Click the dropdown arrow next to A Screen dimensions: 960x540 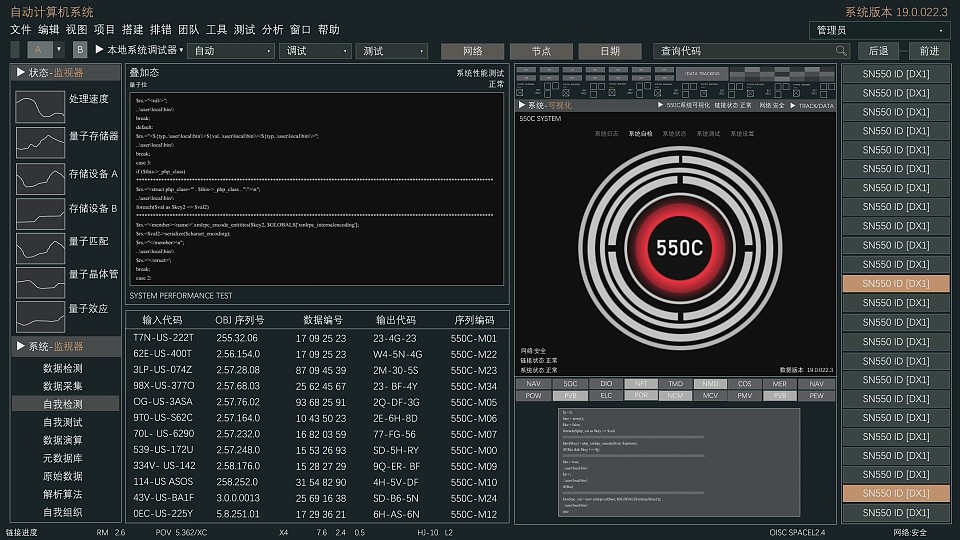click(x=59, y=50)
